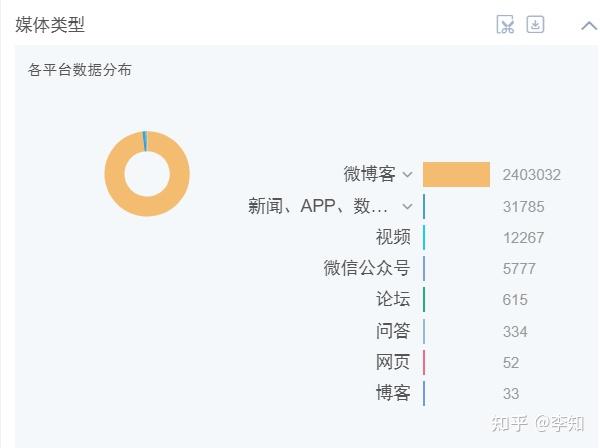Image resolution: width=600 pixels, height=448 pixels.
Task: Click the 各平台数据分布 chart heading
Action: pyautogui.click(x=80, y=70)
